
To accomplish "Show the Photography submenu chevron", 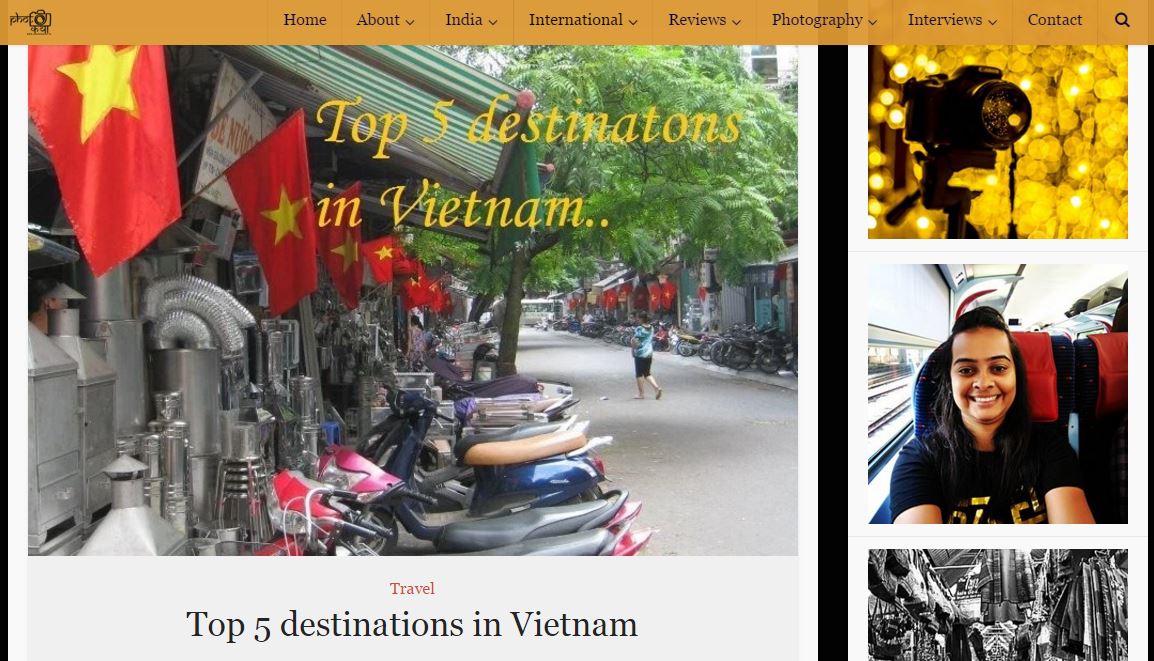I will click(x=873, y=22).
